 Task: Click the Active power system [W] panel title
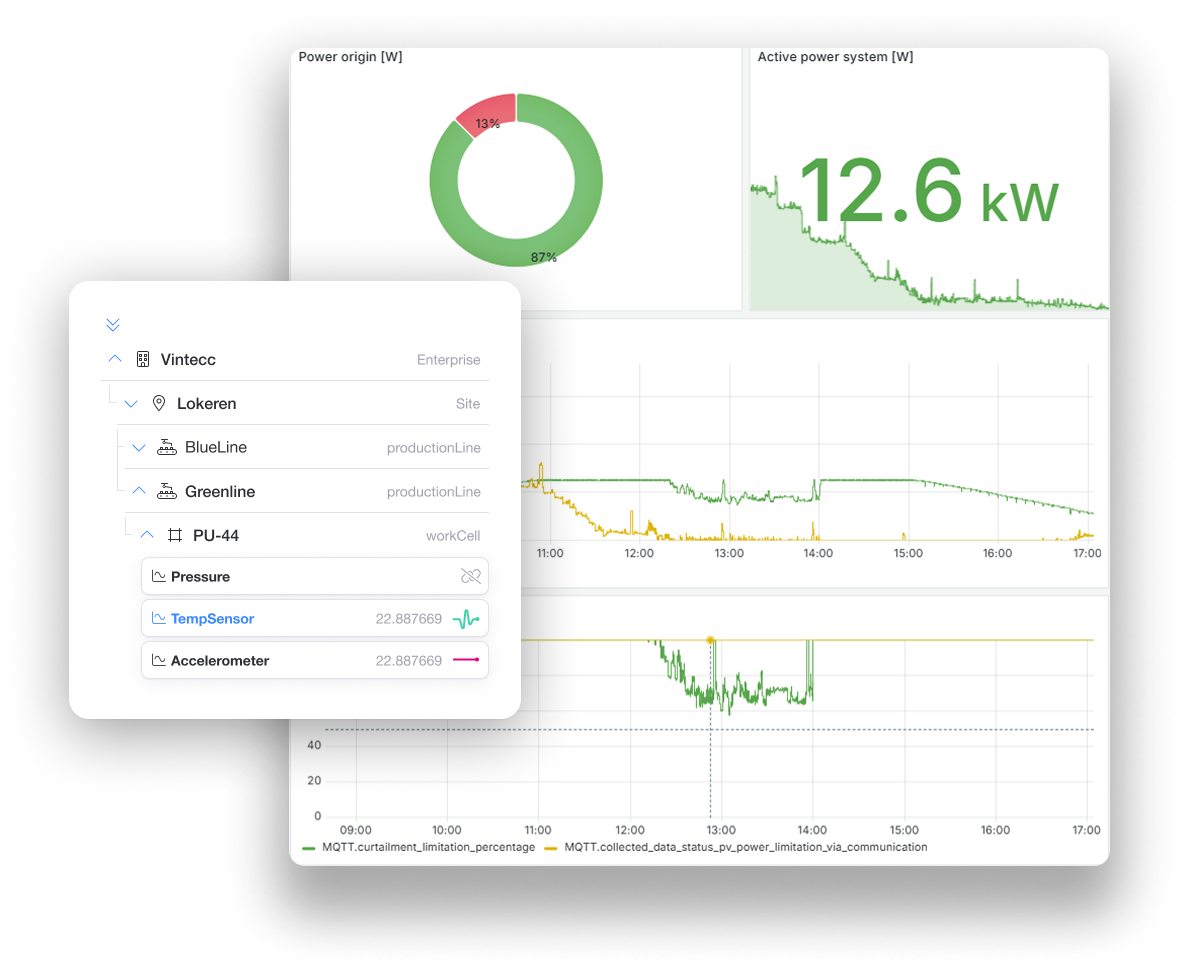(835, 57)
